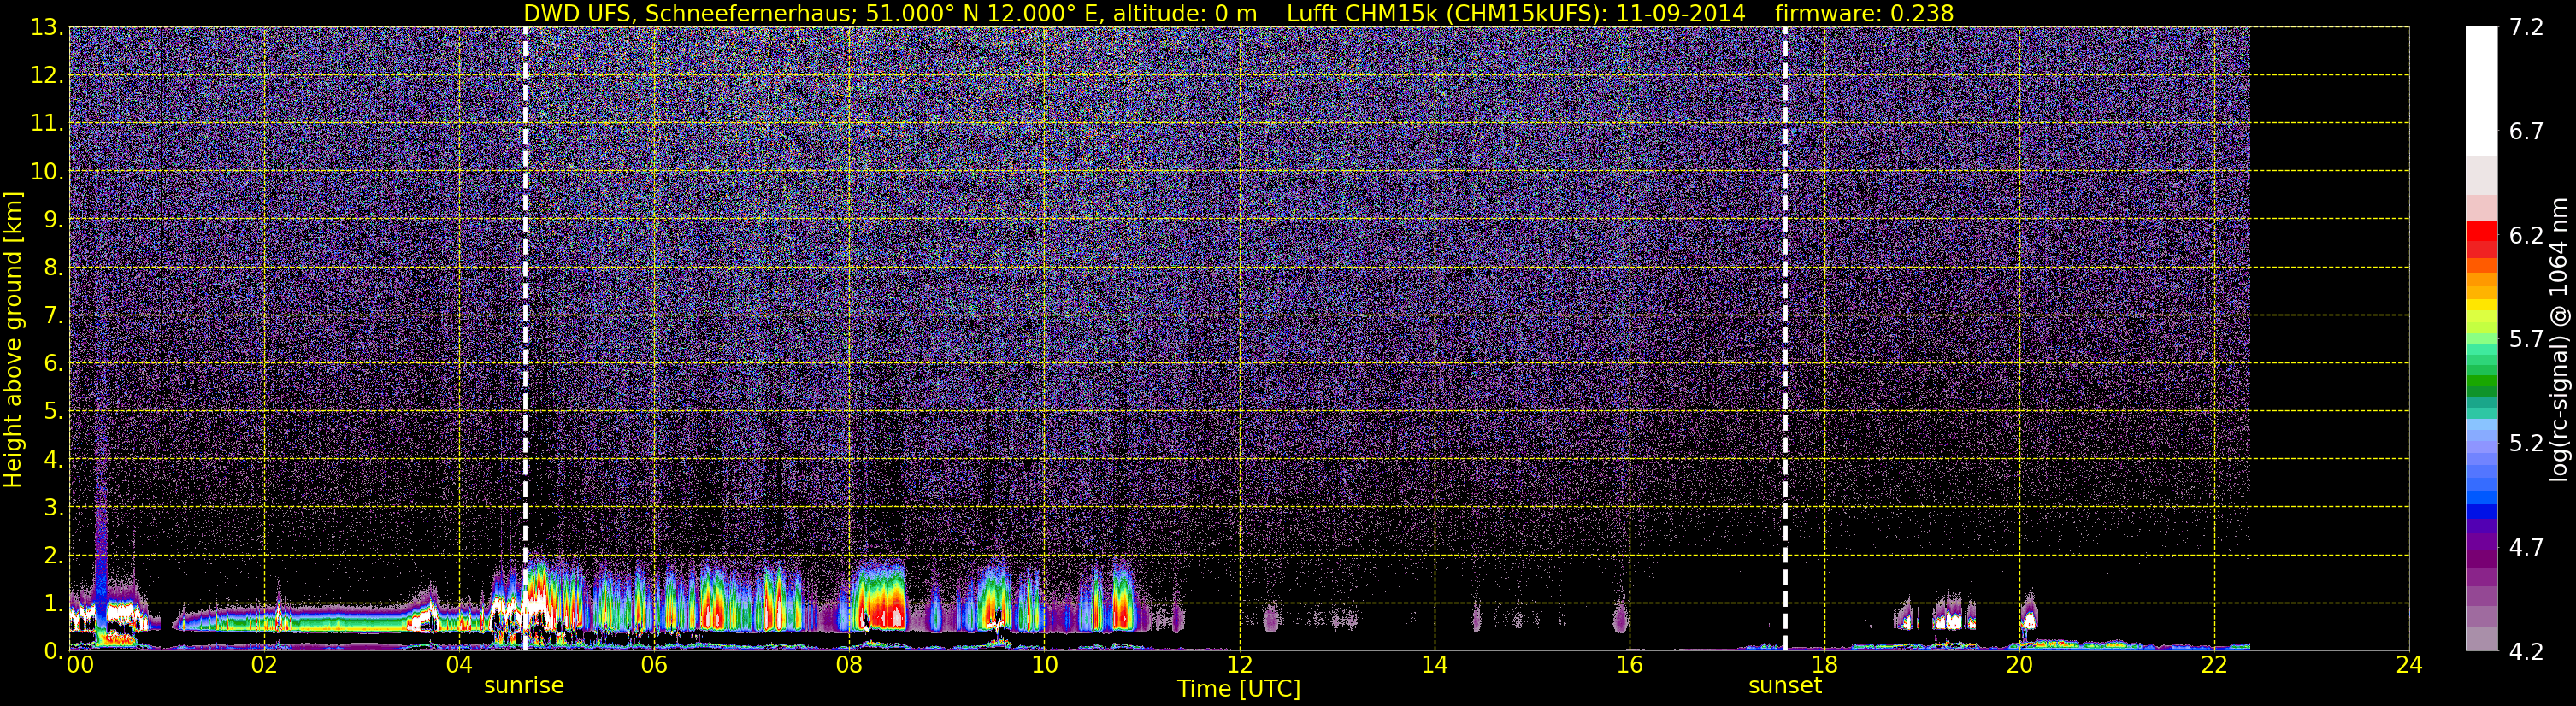This screenshot has width=2576, height=706.
Task: Click the height axis tick '4.'
Action: click(52, 460)
